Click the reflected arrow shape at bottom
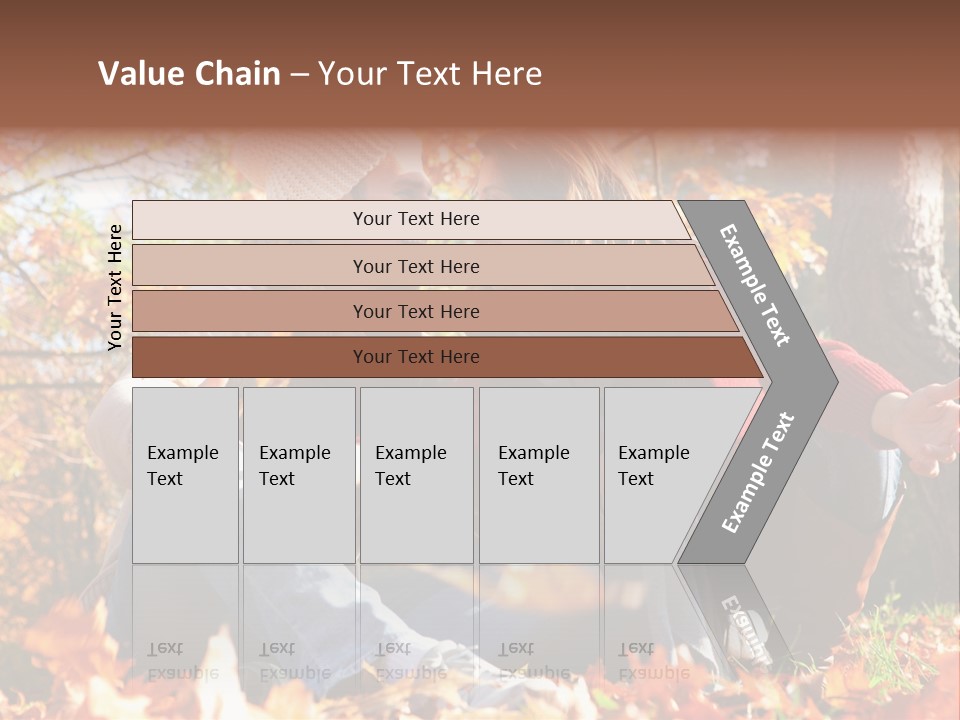The width and height of the screenshot is (960, 720). 735,618
